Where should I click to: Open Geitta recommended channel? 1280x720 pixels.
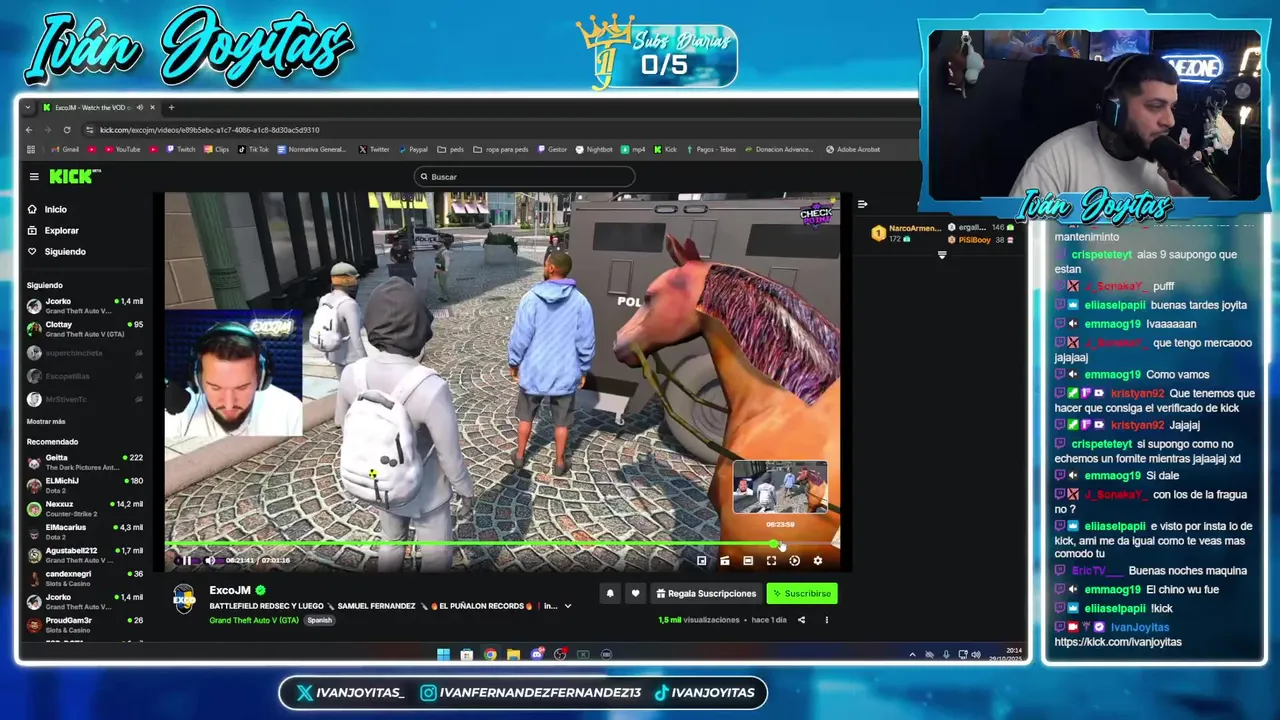pyautogui.click(x=85, y=462)
